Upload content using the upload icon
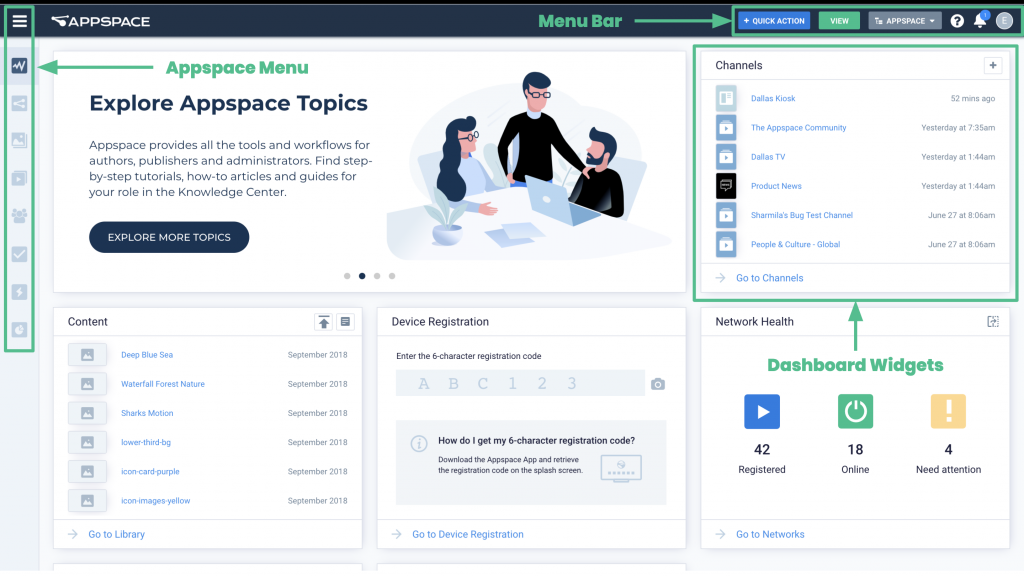Viewport: 1024px width, 576px height. click(x=324, y=322)
